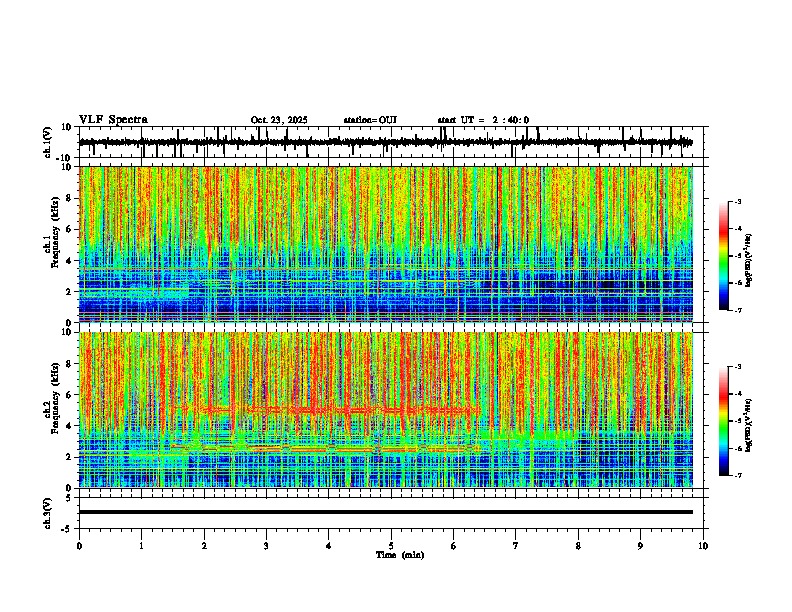Click the time axis tick label "5"
This screenshot has width=792, height=612.
point(391,546)
